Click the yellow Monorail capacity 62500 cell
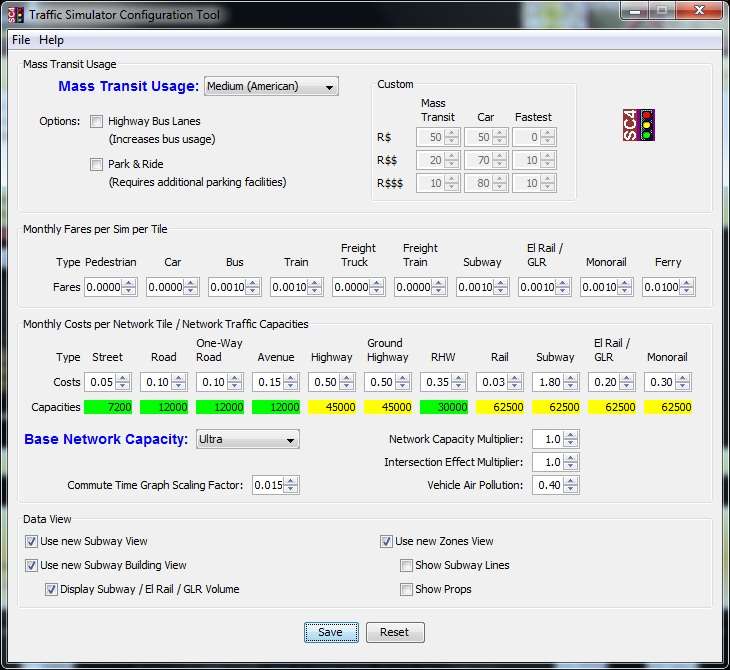730x670 pixels. click(x=668, y=407)
